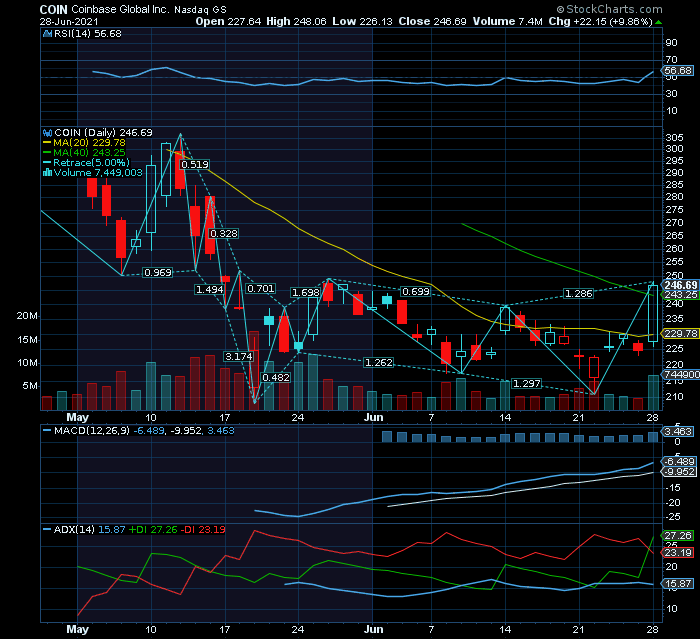The height and width of the screenshot is (639, 700).
Task: Click the RSI(14) 56.68 indicator label
Action: click(x=88, y=33)
